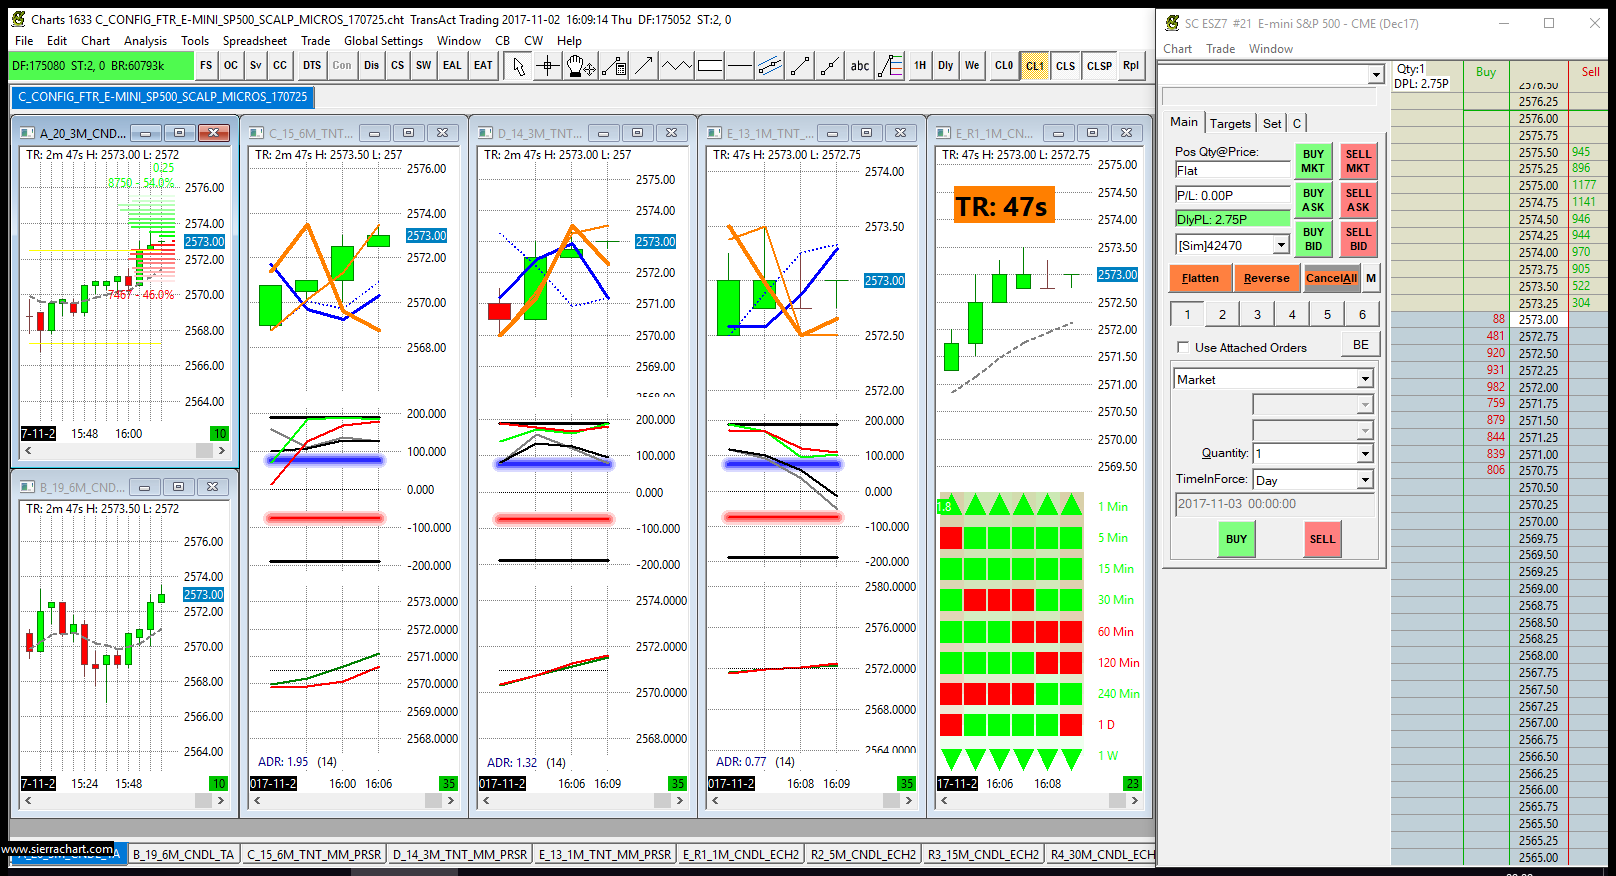Enable the Use Attached Orders checkbox

[1184, 348]
